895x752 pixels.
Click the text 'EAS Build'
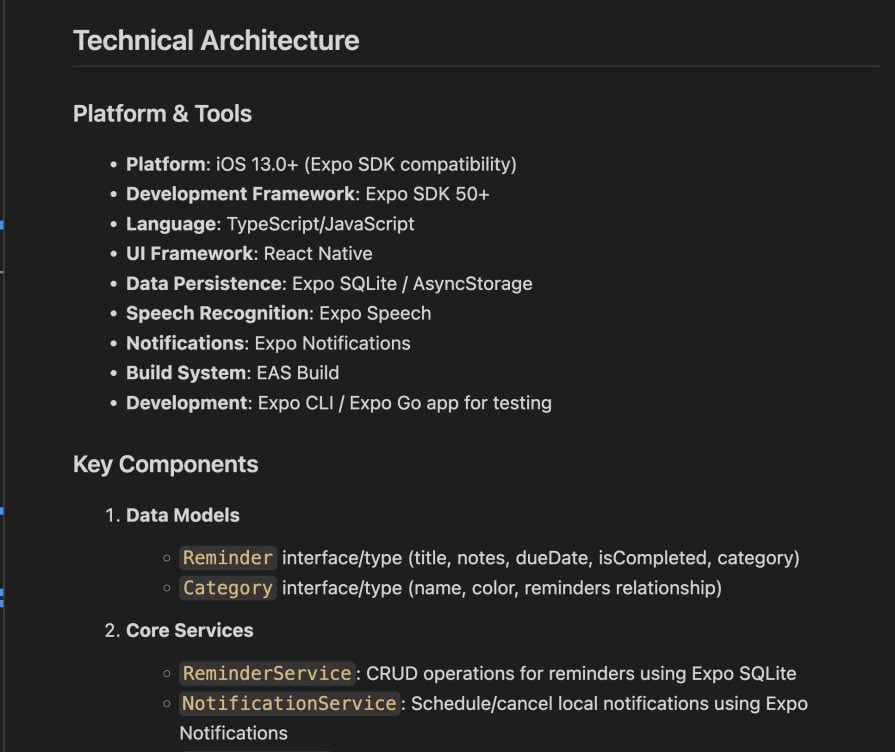pyautogui.click(x=298, y=373)
